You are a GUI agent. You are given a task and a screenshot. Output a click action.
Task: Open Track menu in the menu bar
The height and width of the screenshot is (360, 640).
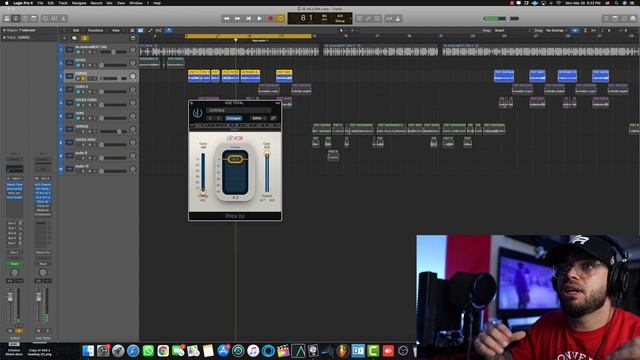pos(63,3)
